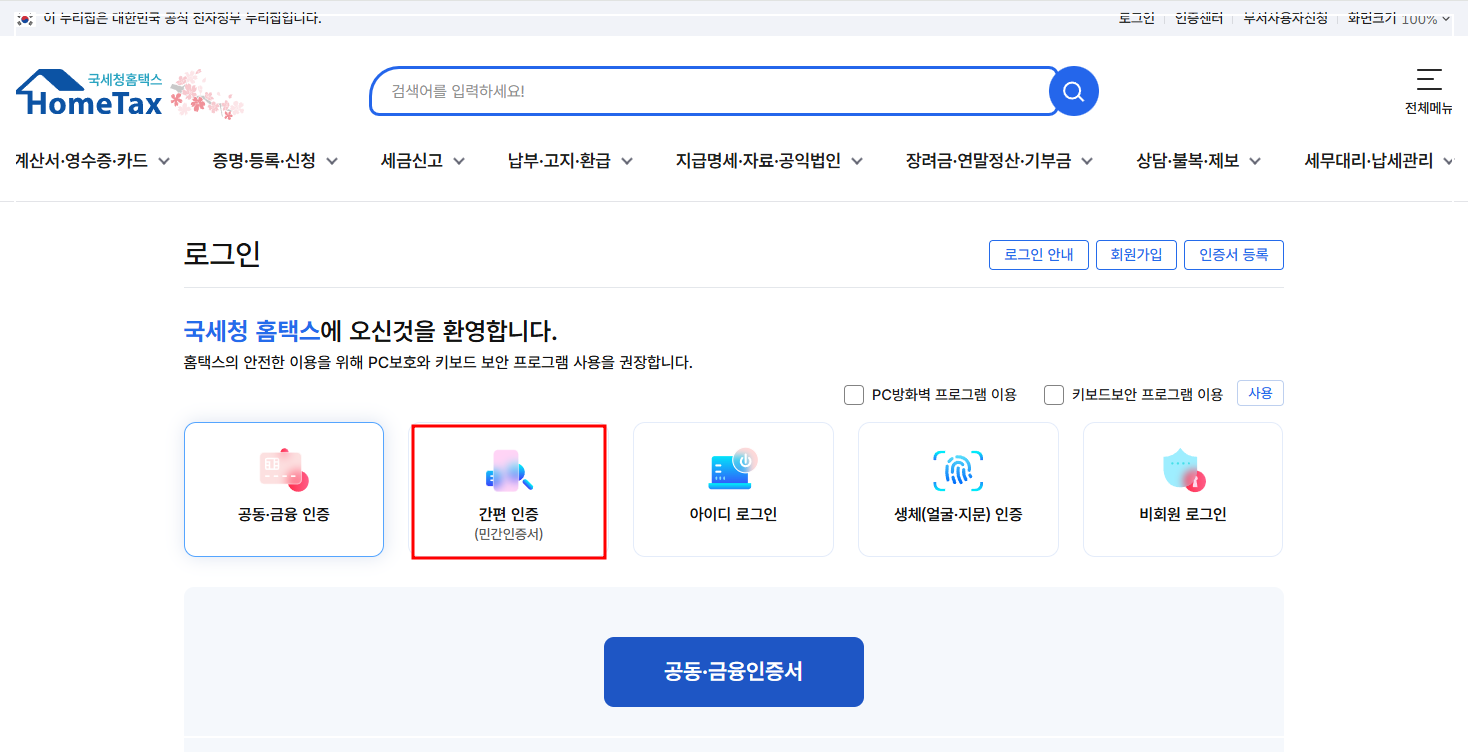This screenshot has height=752, width=1468.
Task: Open the 전체메뉴 hamburger icon
Action: pos(1429,79)
